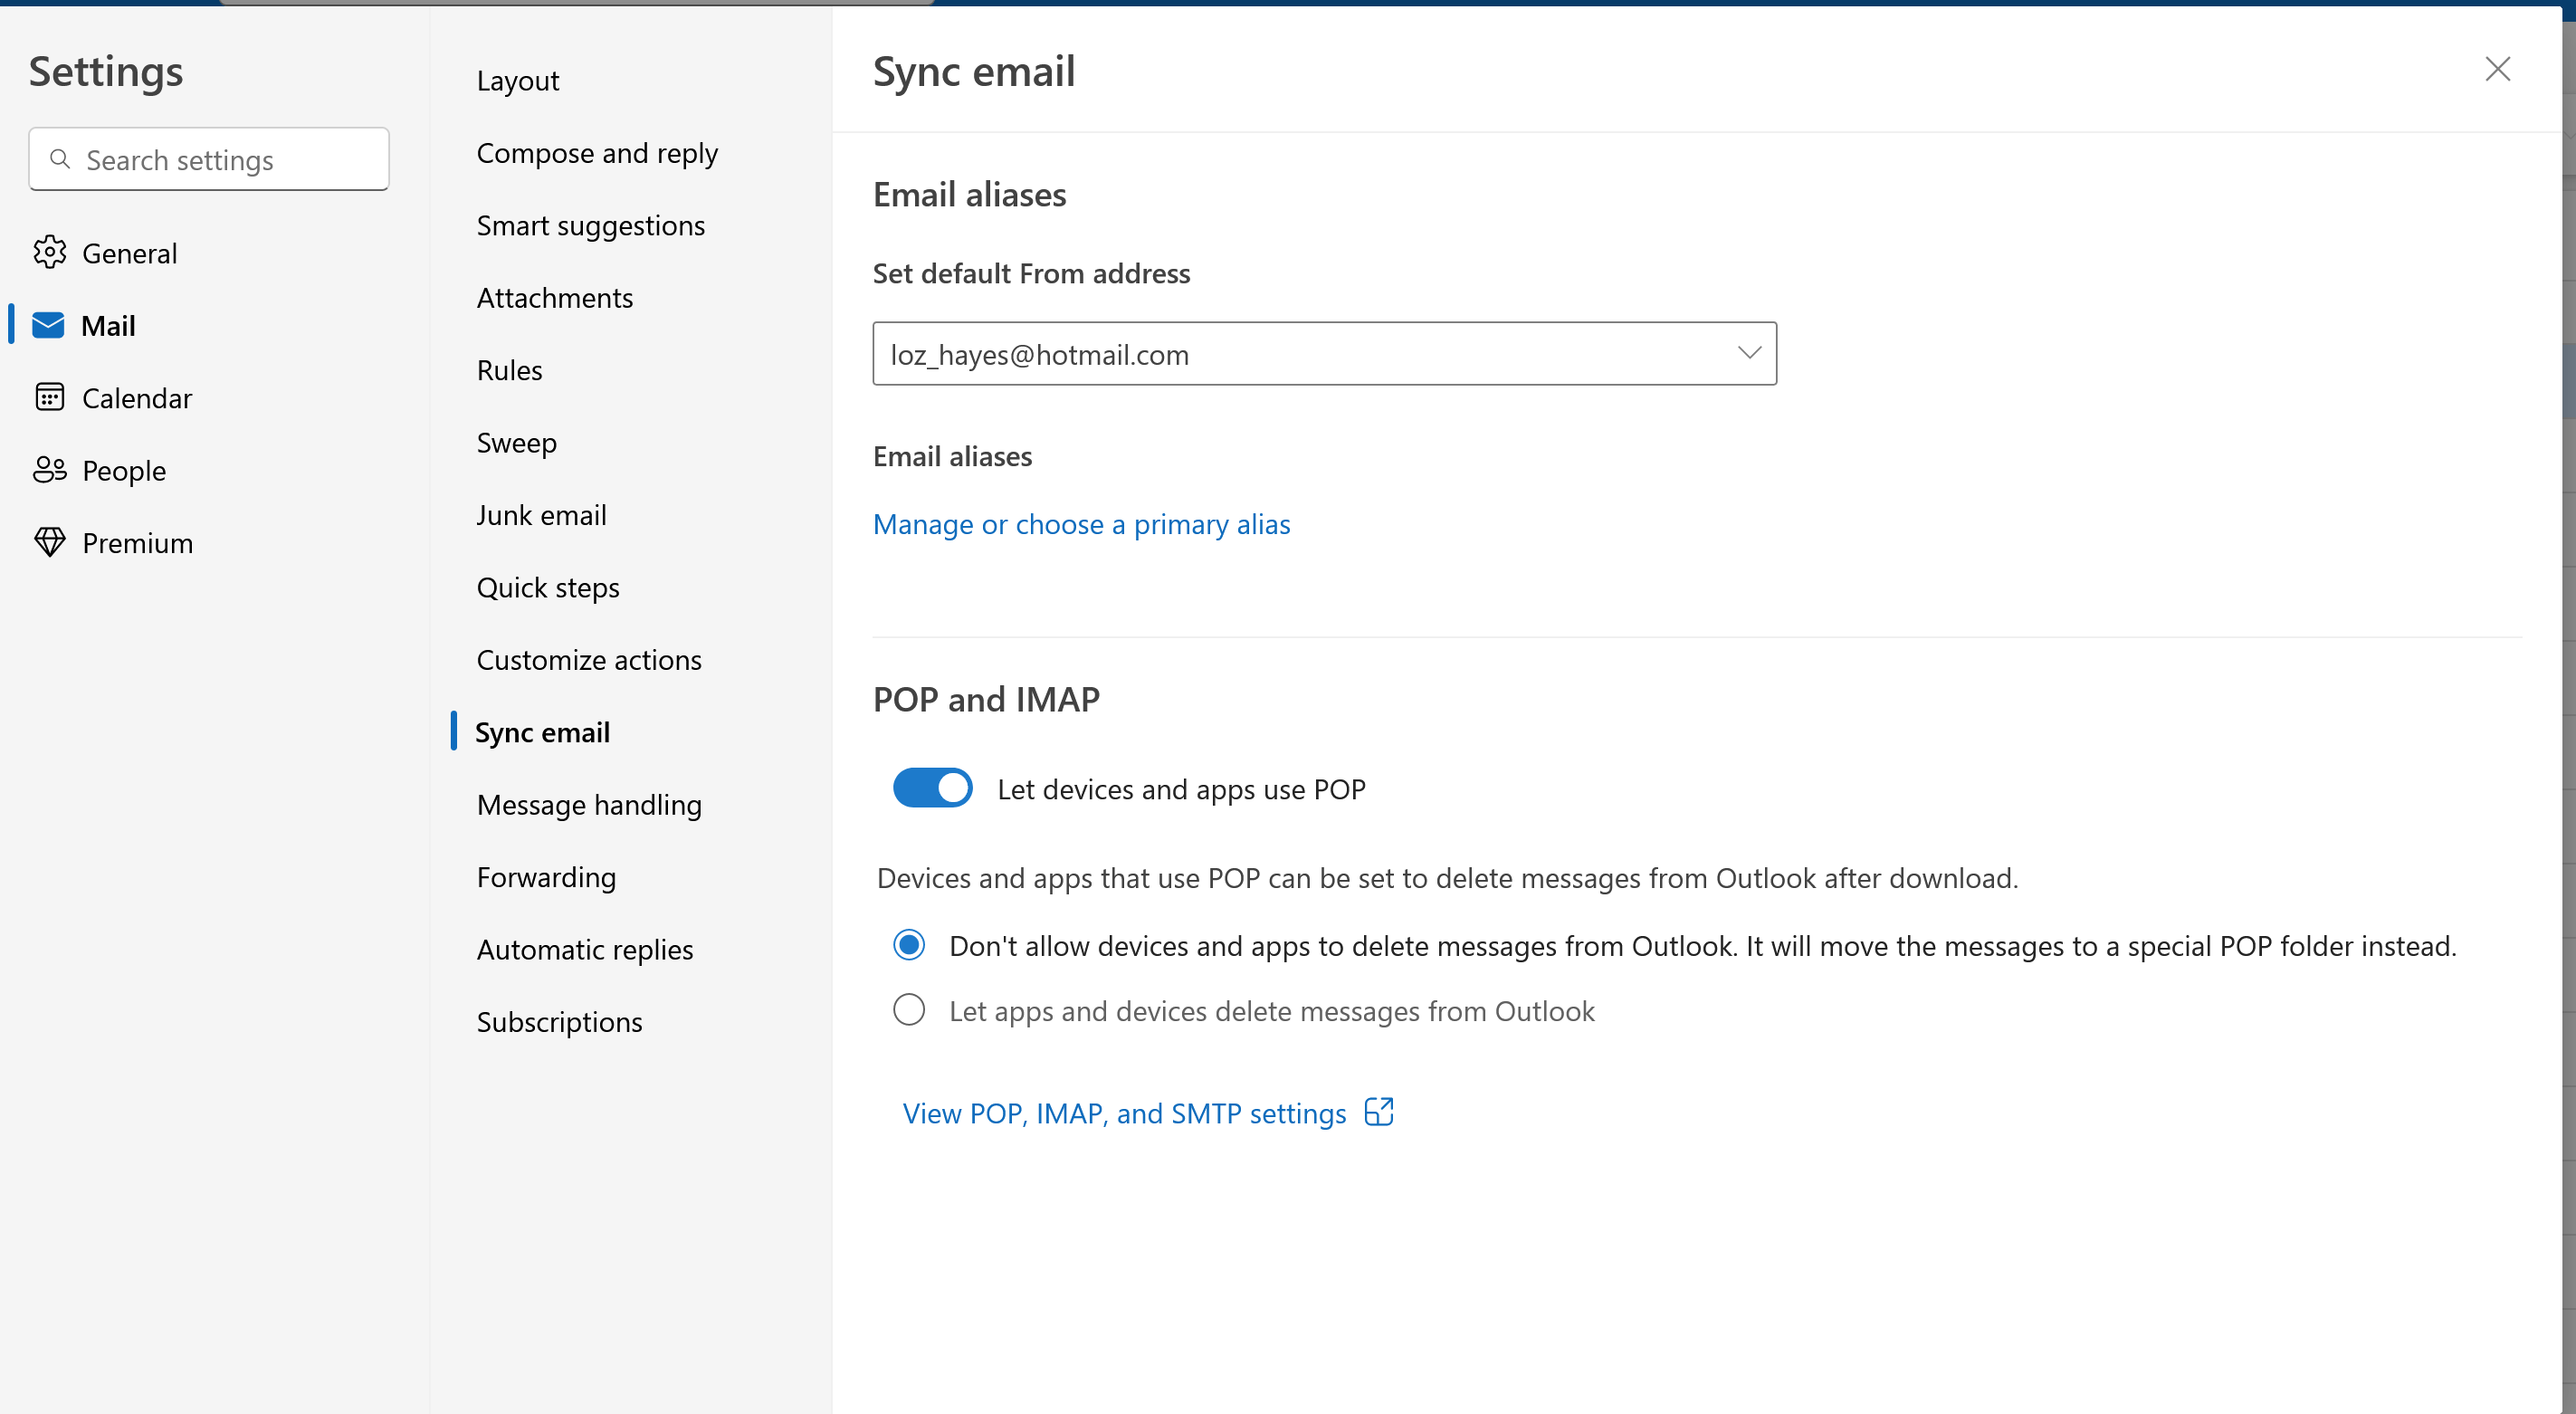Click the Calendar icon in sidebar
This screenshot has width=2576, height=1414.
[49, 398]
